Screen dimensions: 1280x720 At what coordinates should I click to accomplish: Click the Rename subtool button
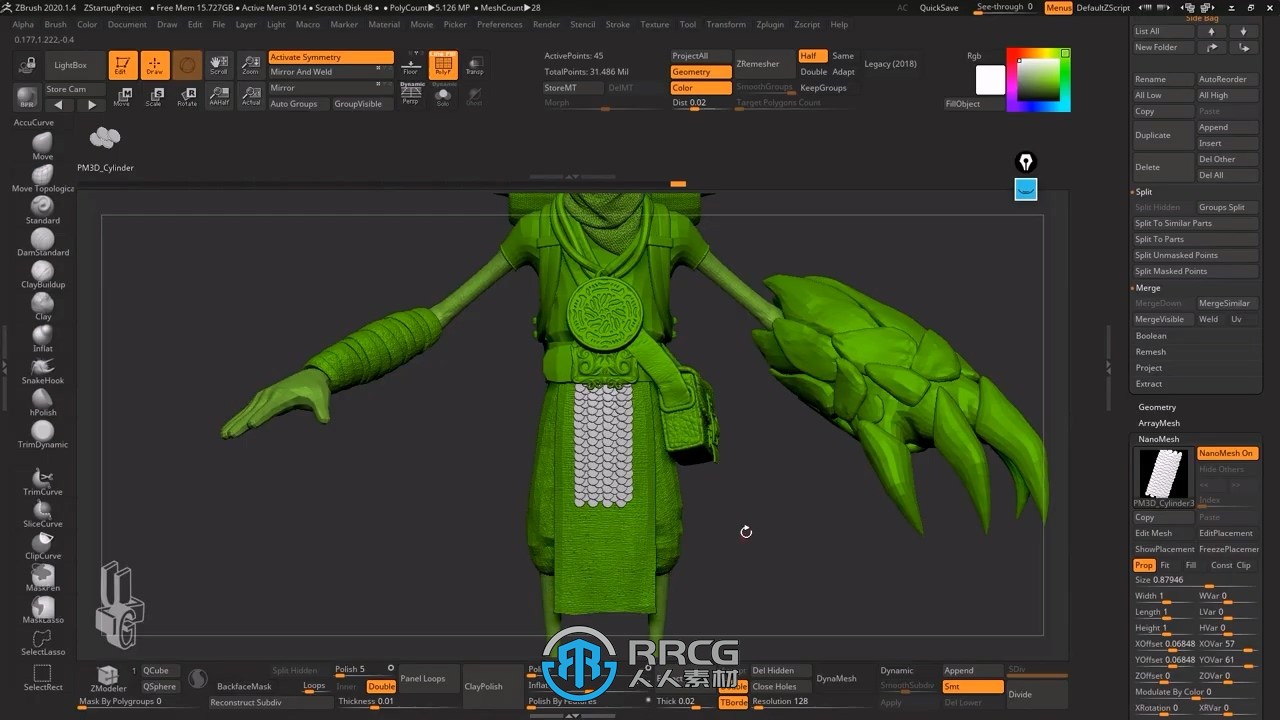(1163, 79)
